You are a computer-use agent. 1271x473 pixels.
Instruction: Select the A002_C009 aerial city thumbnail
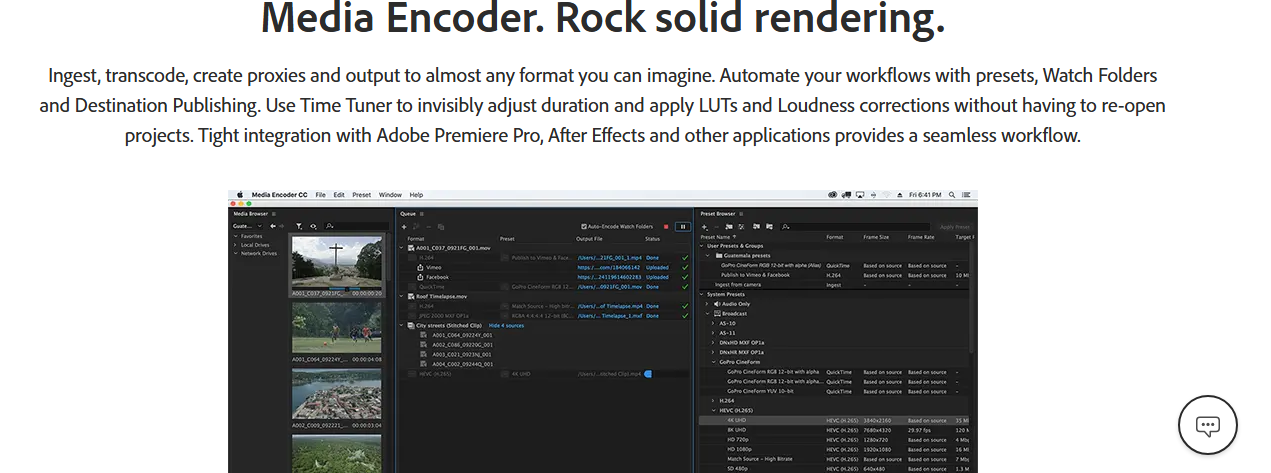click(337, 394)
